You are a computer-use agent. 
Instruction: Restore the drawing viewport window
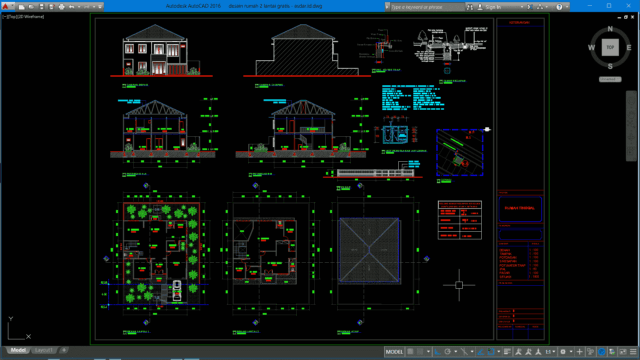point(626,17)
